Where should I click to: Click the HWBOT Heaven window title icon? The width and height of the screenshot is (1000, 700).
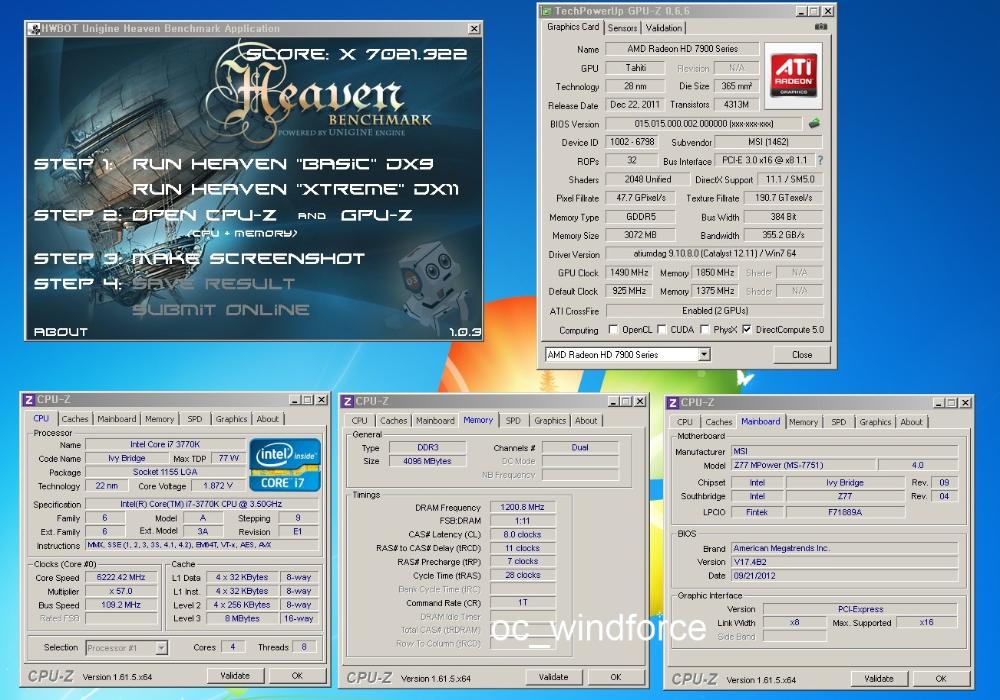(33, 28)
